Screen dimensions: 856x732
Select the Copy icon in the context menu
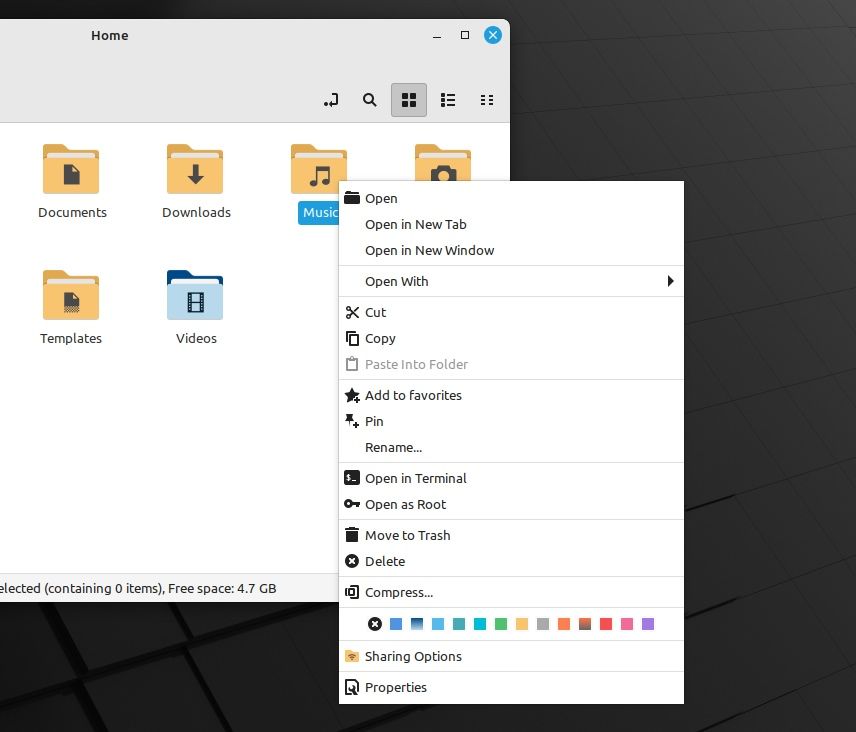[351, 338]
